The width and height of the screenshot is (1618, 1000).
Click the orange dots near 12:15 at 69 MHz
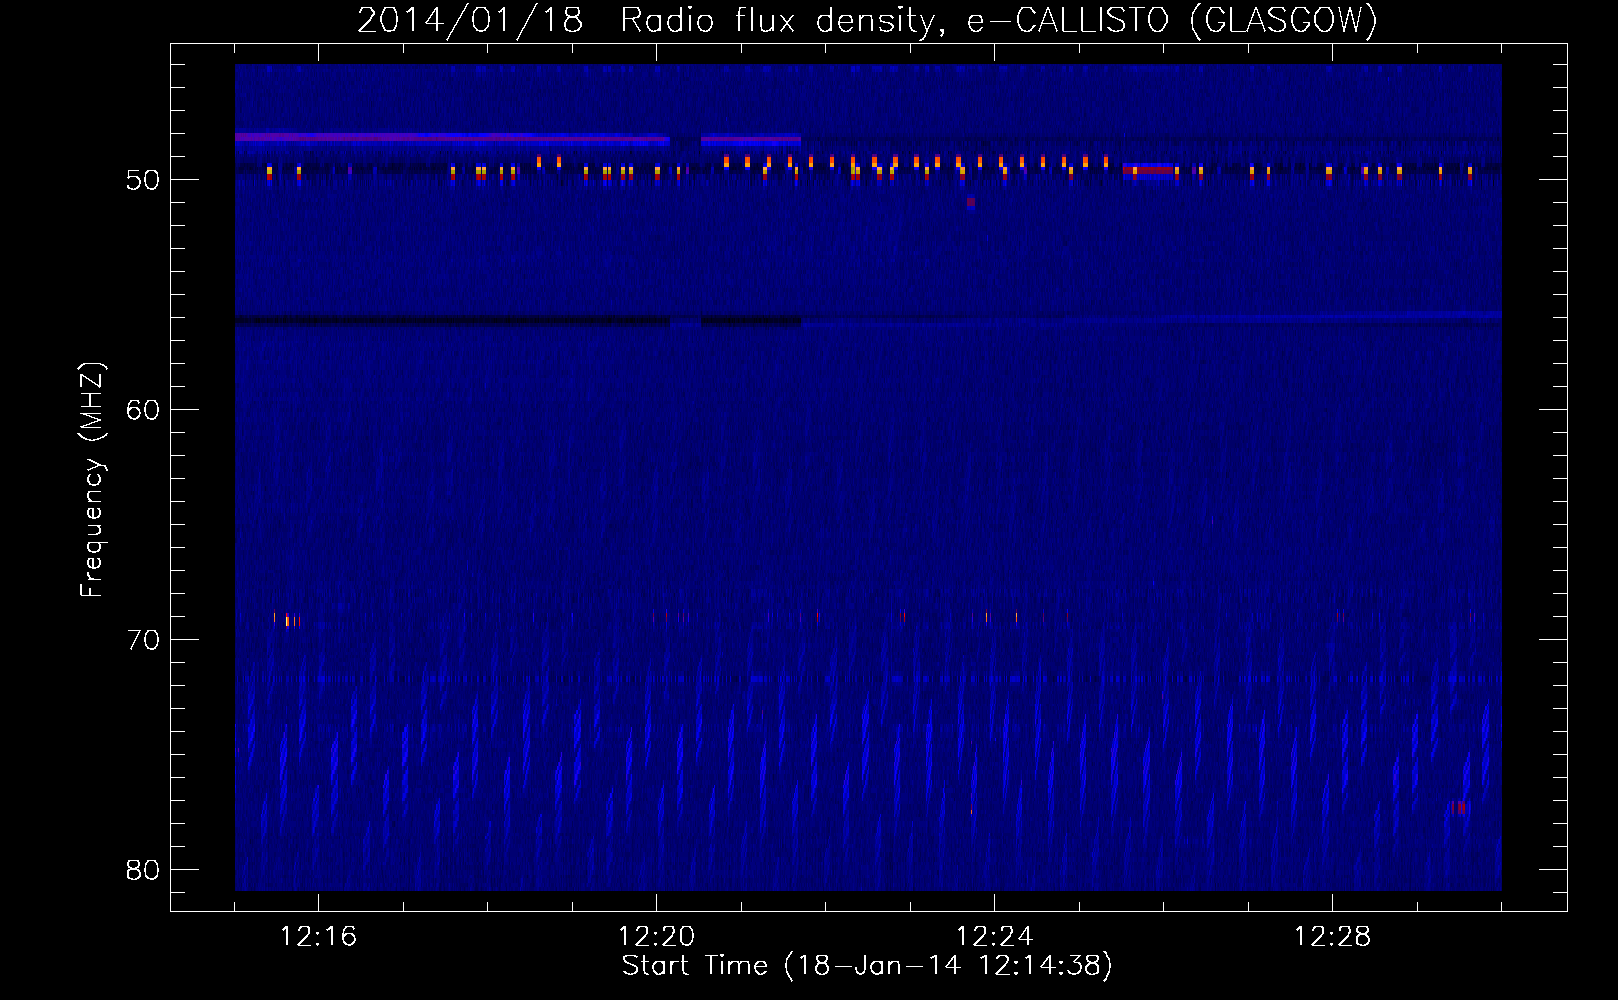coord(287,620)
